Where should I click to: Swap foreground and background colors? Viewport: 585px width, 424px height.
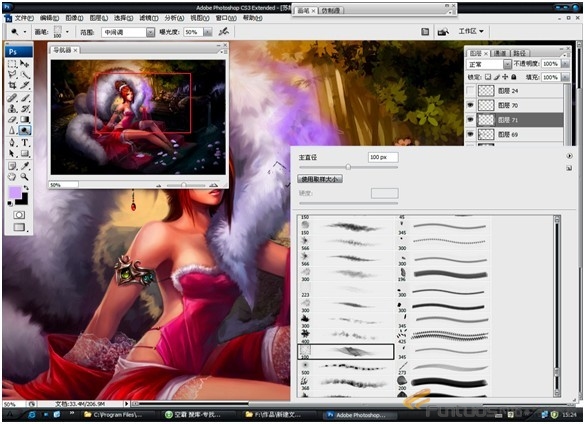(26, 188)
